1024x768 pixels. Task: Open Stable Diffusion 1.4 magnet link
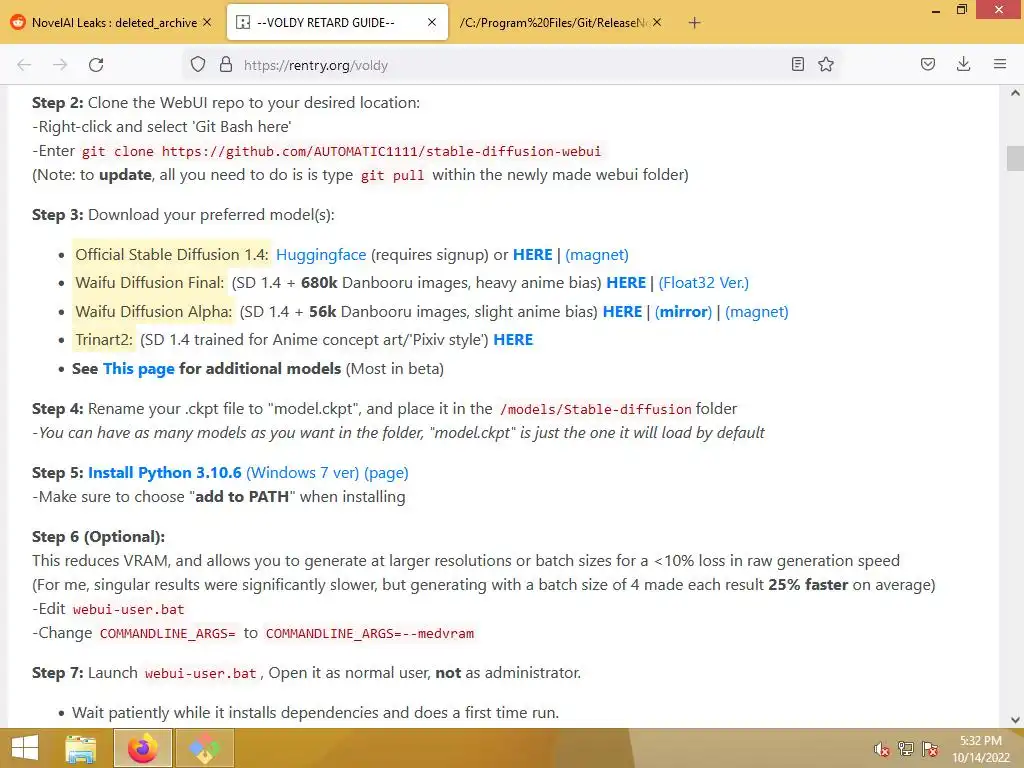click(x=597, y=255)
